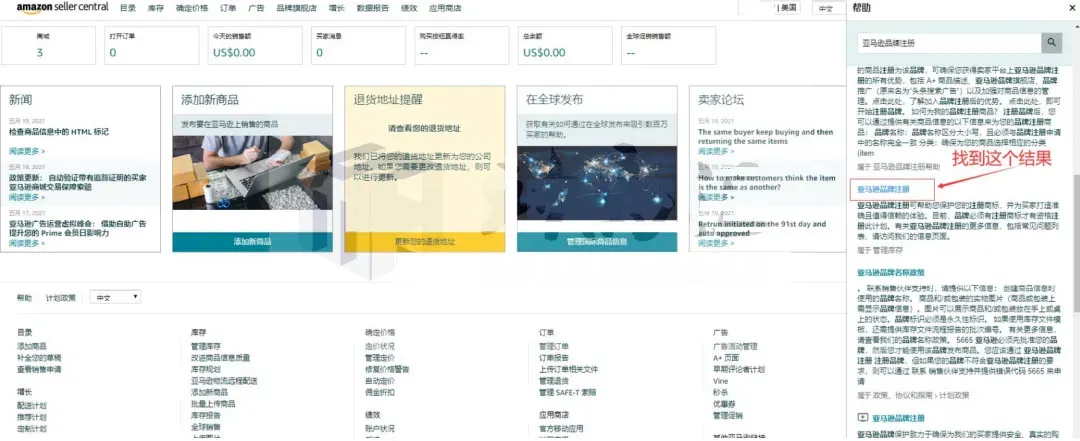Click the 今天的销售额 summary card

click(x=254, y=45)
